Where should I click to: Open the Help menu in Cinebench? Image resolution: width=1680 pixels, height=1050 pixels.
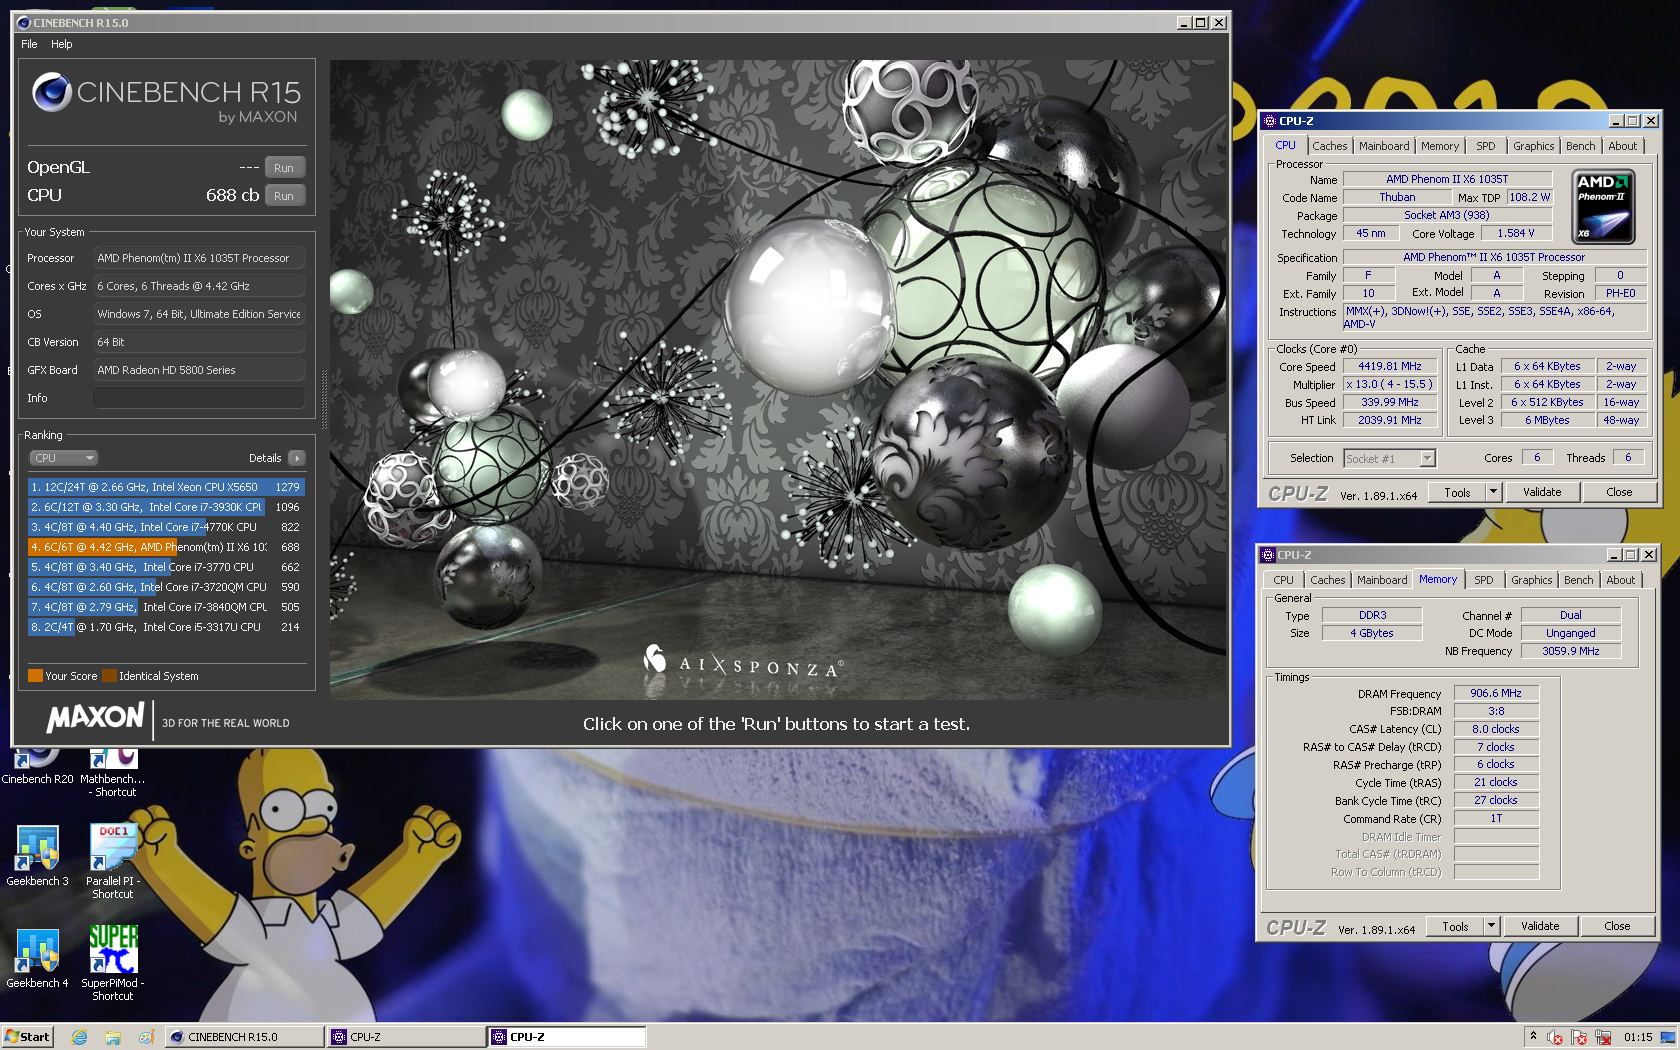62,44
